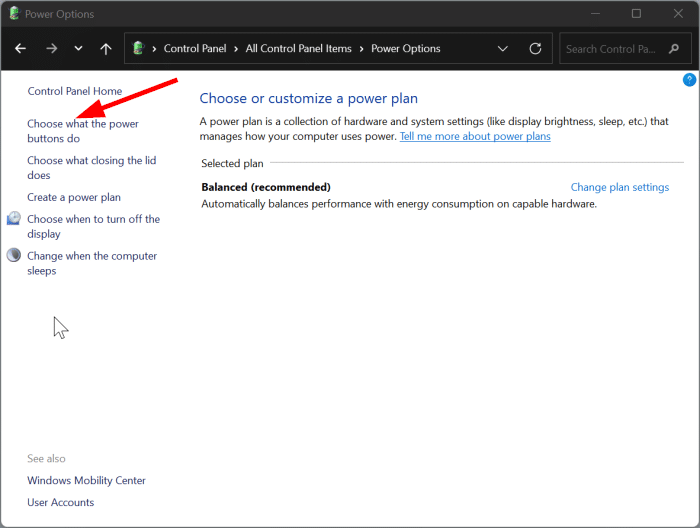Open Create a power plan
The width and height of the screenshot is (700, 528).
point(74,197)
